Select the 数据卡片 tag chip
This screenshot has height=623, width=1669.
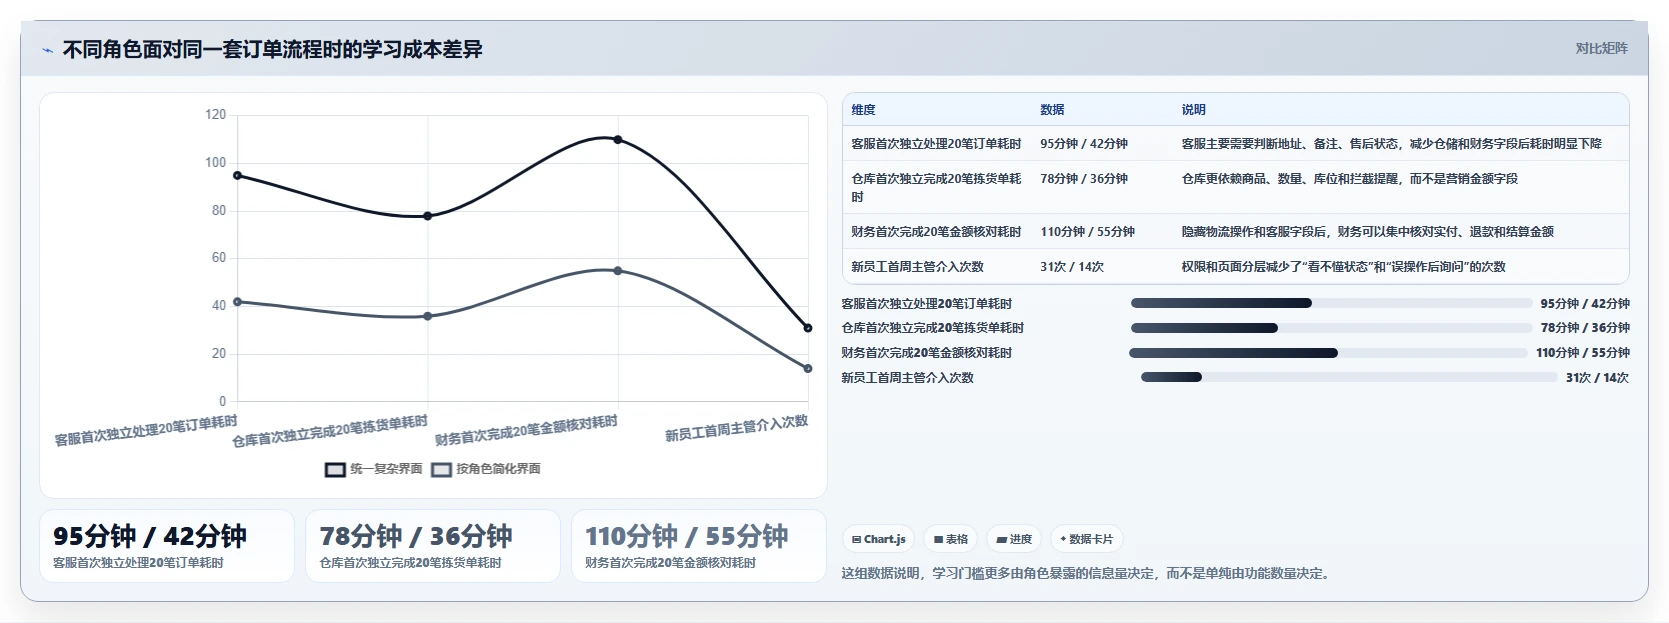(x=1086, y=539)
